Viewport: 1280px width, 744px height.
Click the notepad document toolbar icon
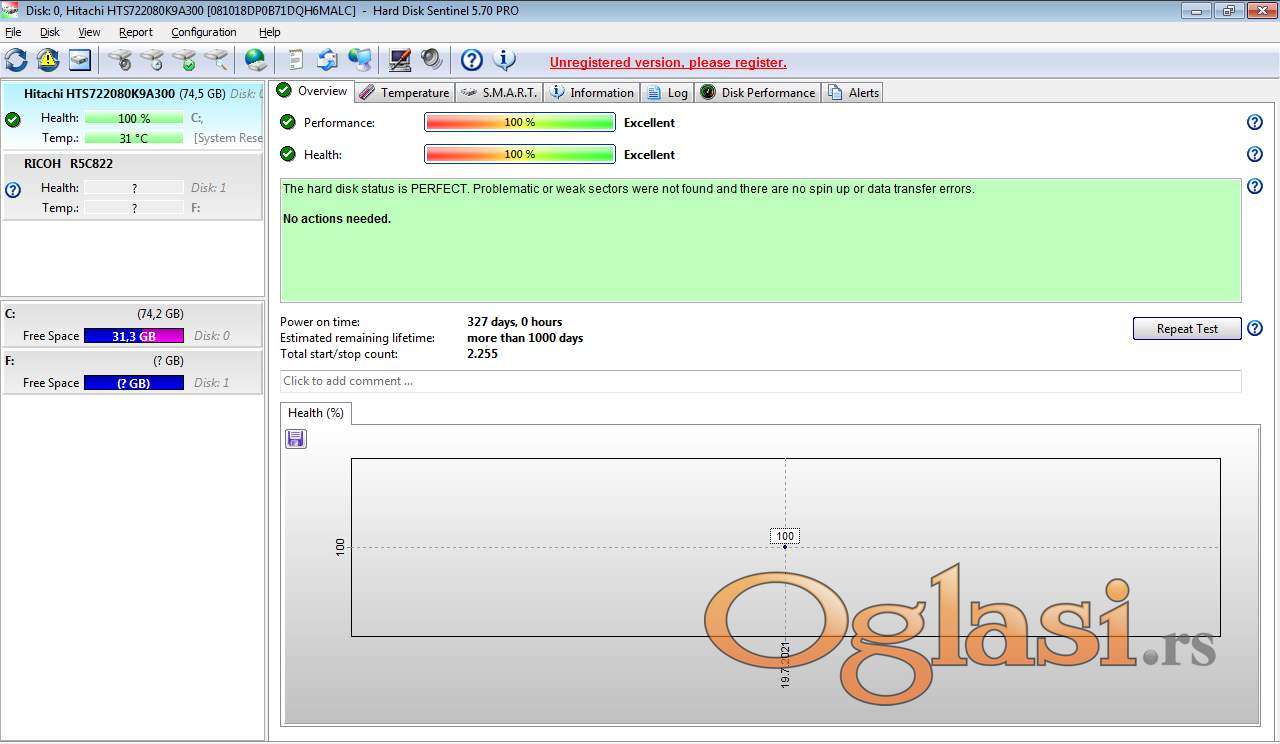pyautogui.click(x=295, y=60)
